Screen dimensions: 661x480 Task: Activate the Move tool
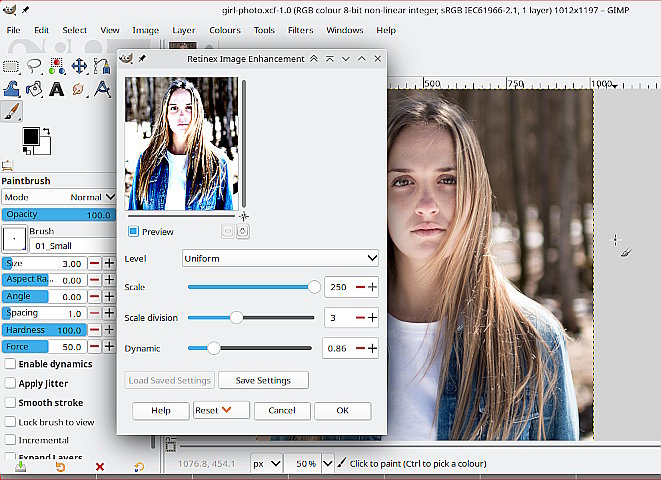79,66
